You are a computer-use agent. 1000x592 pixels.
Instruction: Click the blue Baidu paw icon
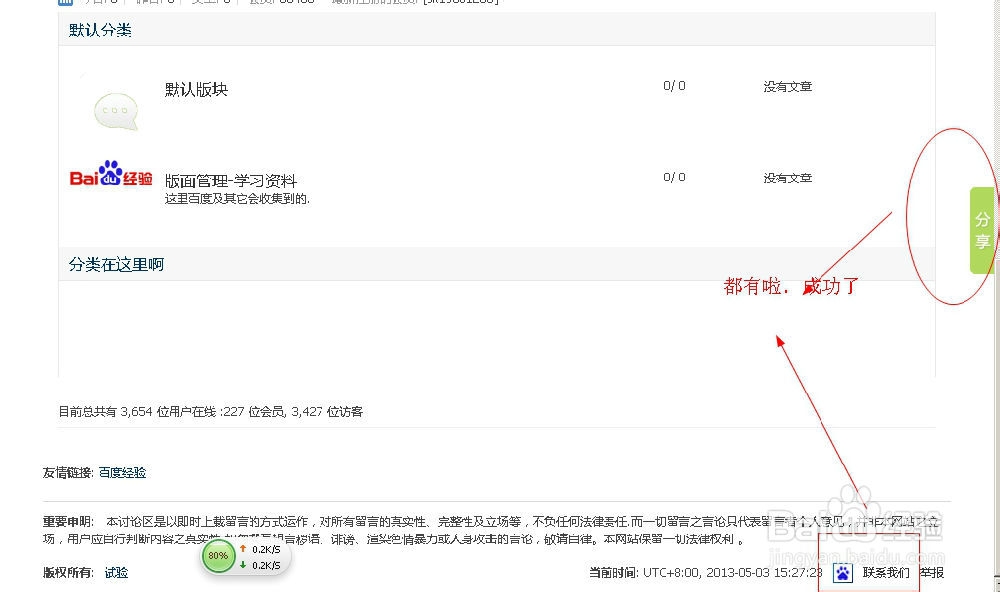pyautogui.click(x=841, y=572)
